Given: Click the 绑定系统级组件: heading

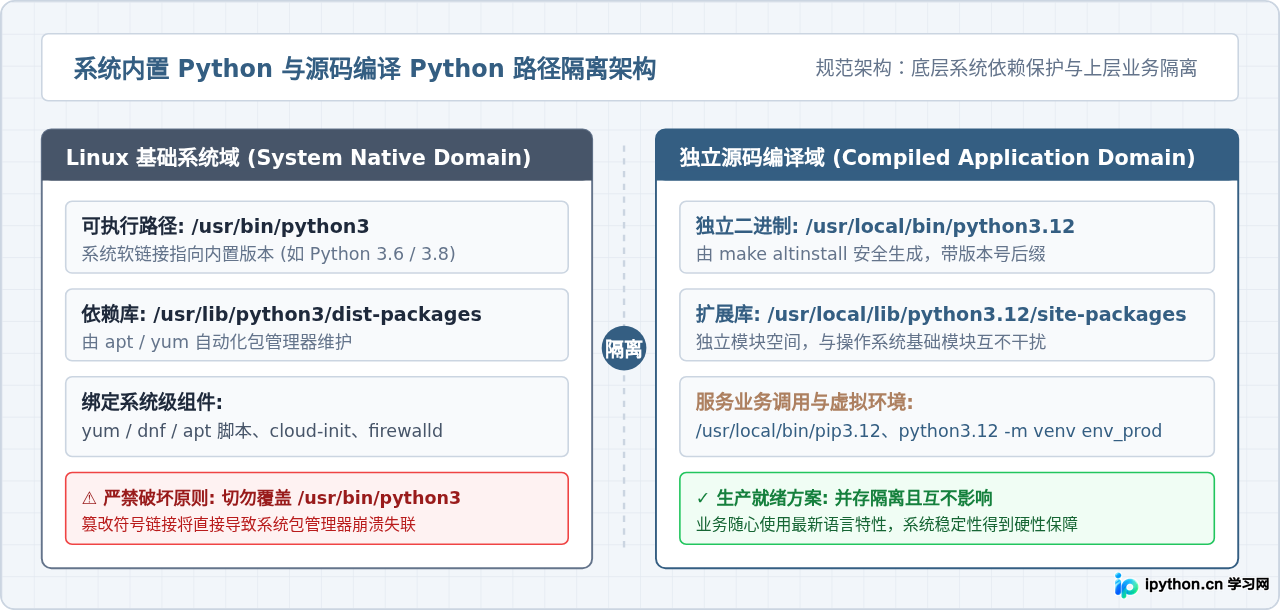Looking at the screenshot, I should 152,402.
